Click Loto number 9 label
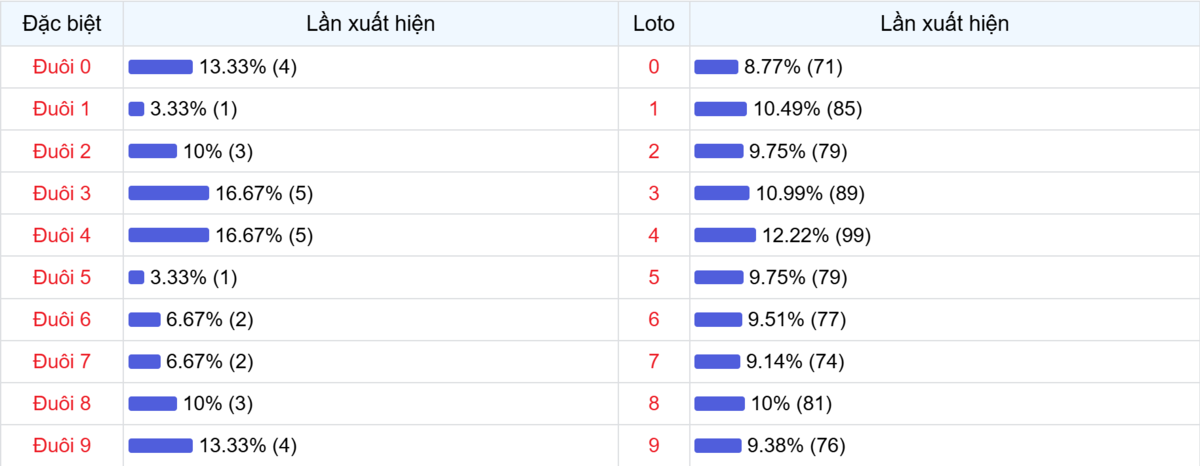The image size is (1200, 466). click(654, 445)
